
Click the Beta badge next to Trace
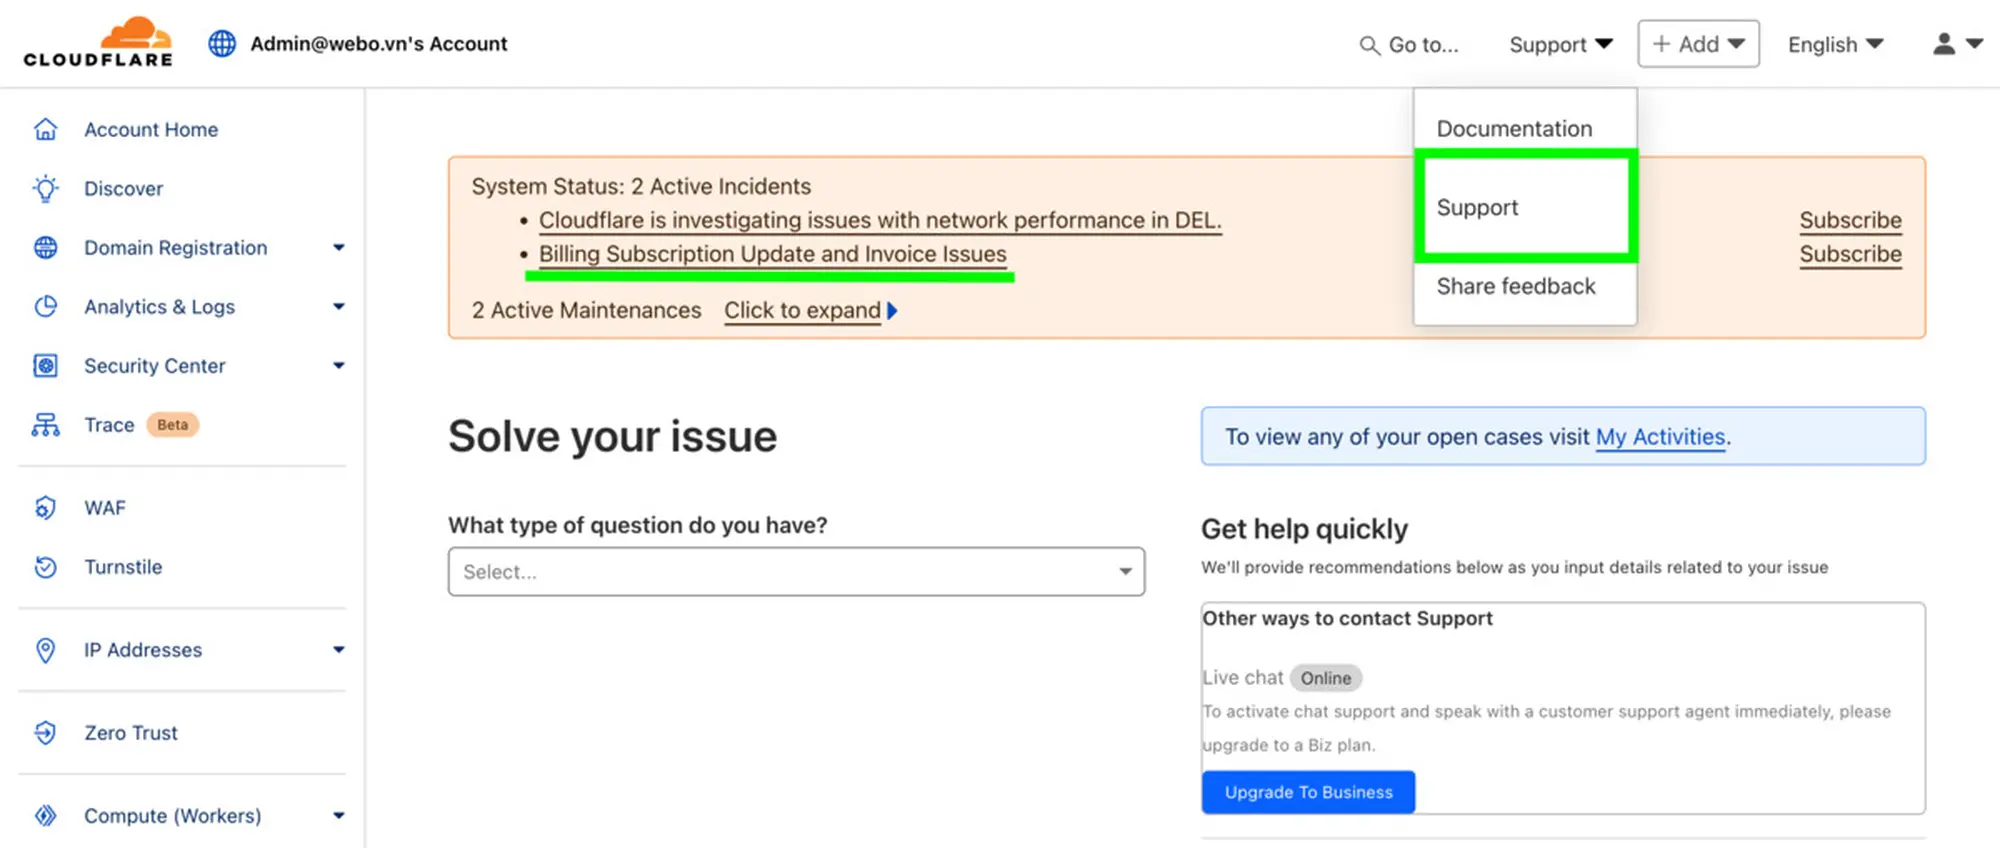tap(172, 425)
